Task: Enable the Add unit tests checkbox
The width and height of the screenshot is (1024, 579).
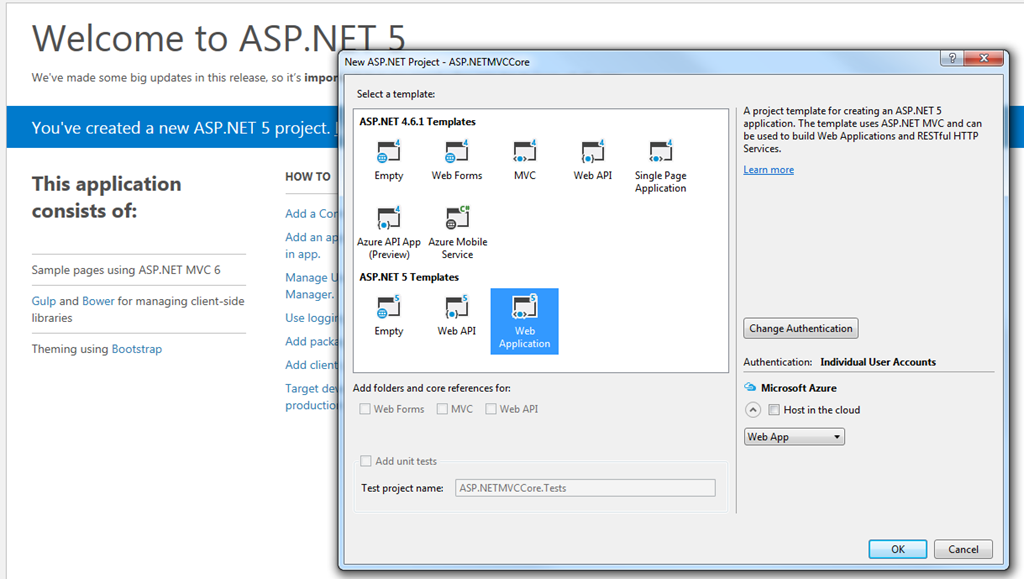Action: (366, 461)
